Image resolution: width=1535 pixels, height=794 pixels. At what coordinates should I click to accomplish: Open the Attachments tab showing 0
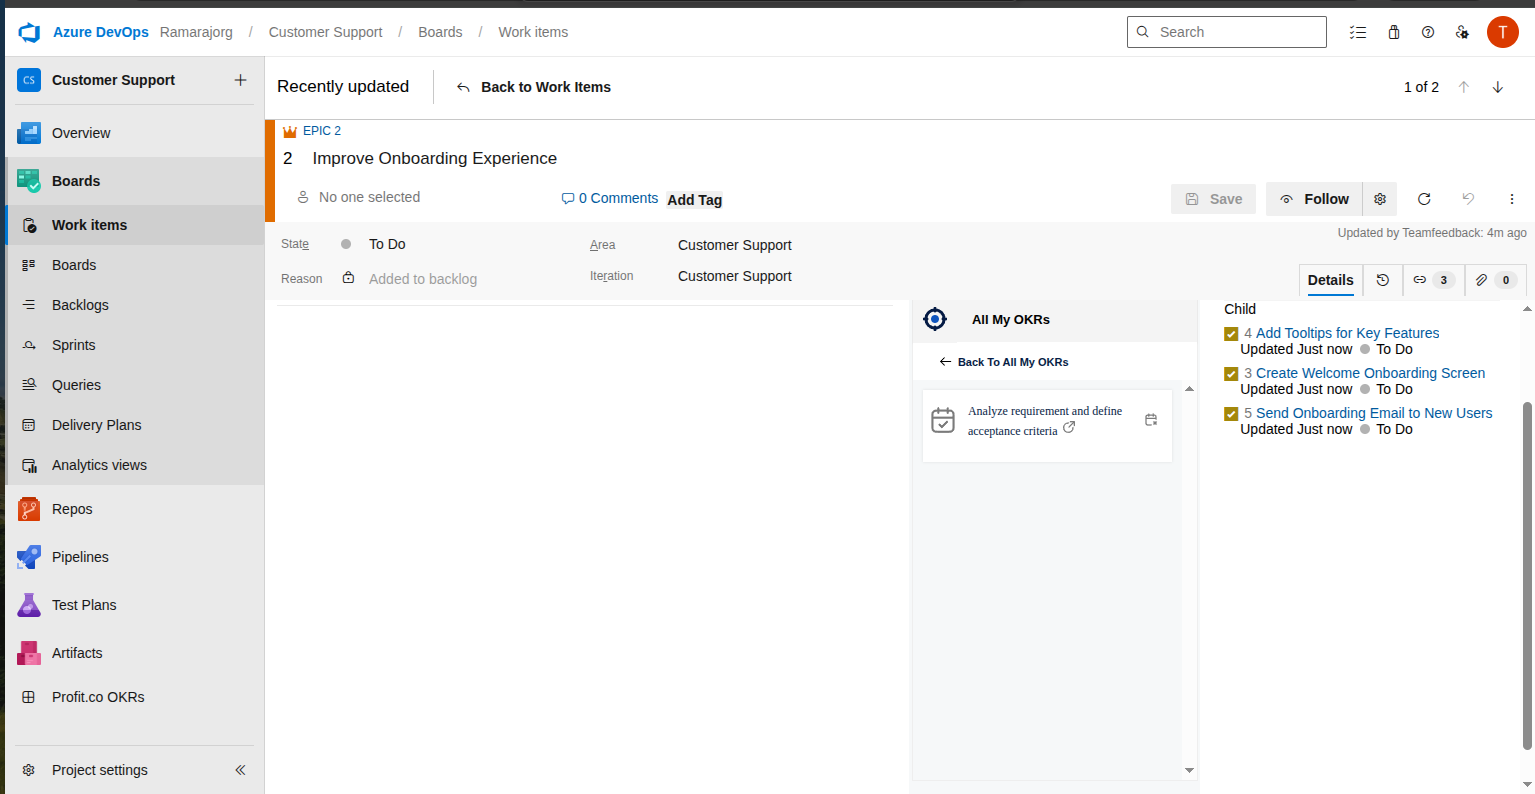[1496, 280]
